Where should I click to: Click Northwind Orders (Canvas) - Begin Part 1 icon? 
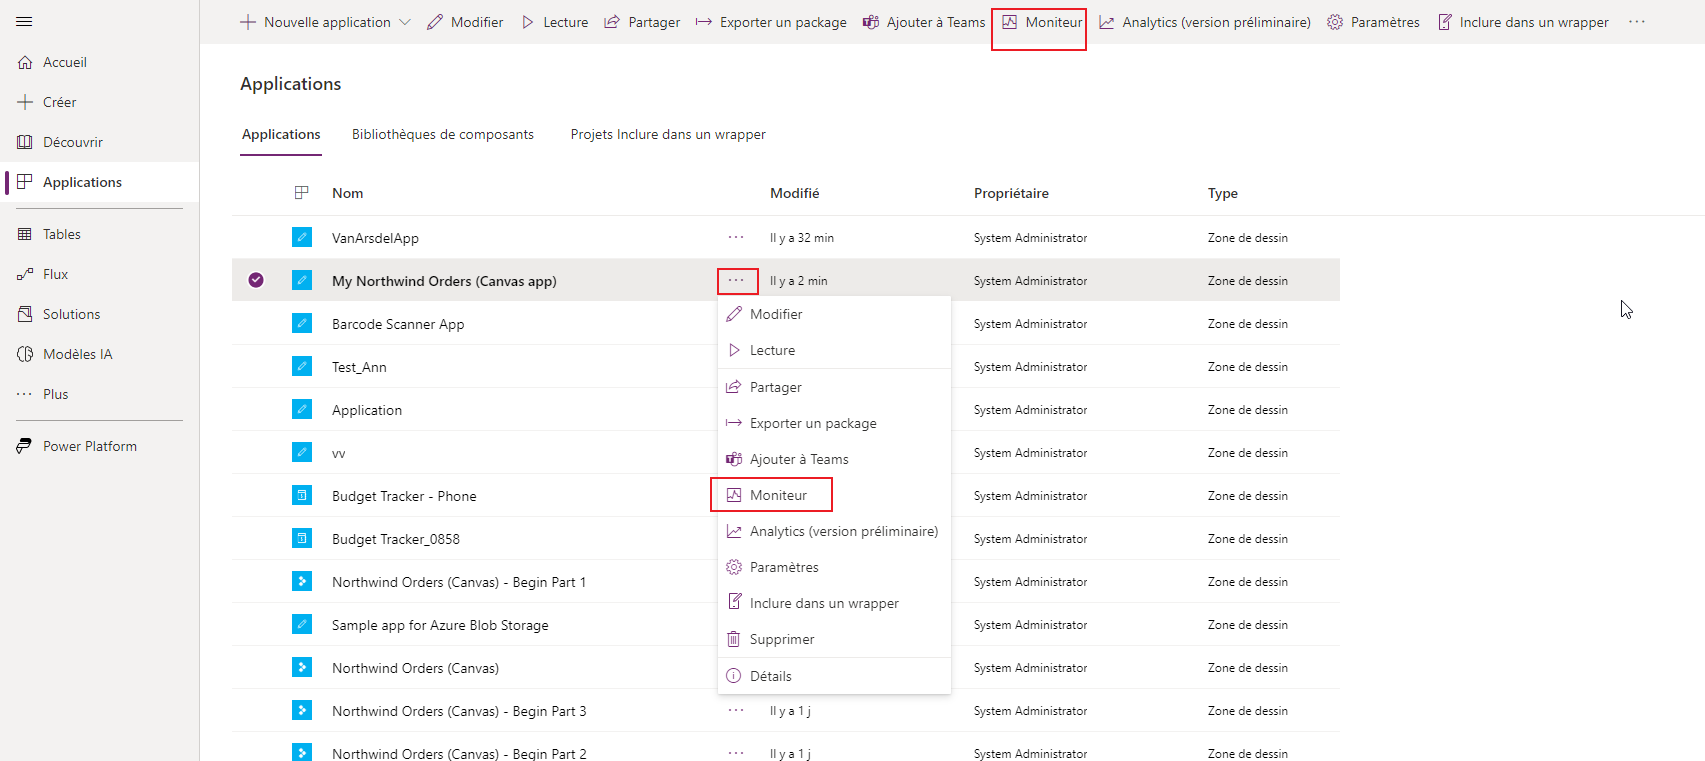point(302,581)
